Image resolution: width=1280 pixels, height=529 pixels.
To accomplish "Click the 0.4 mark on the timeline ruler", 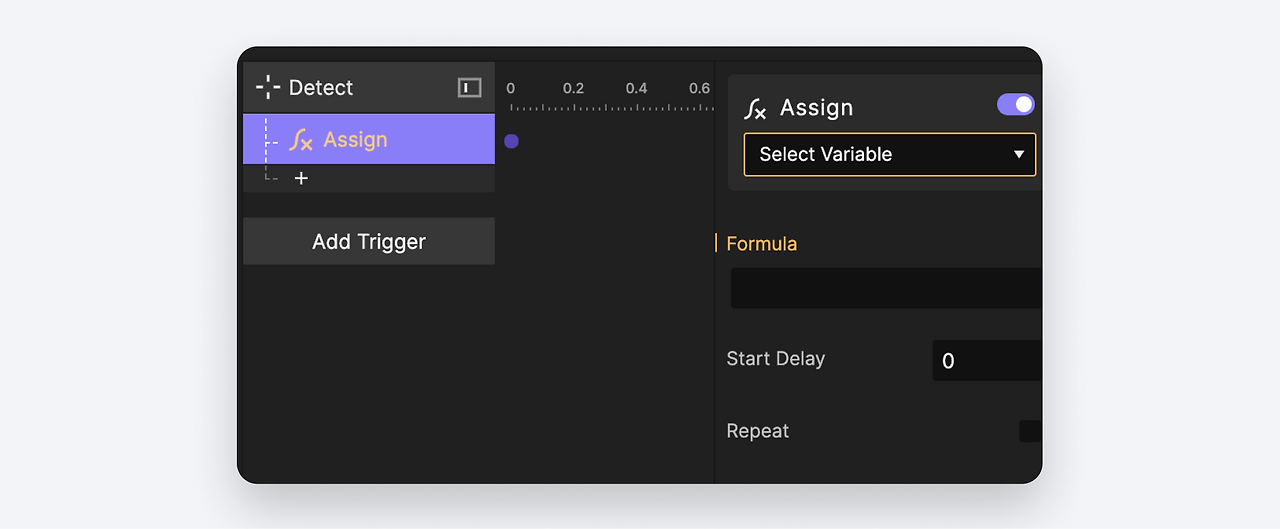I will tap(637, 88).
